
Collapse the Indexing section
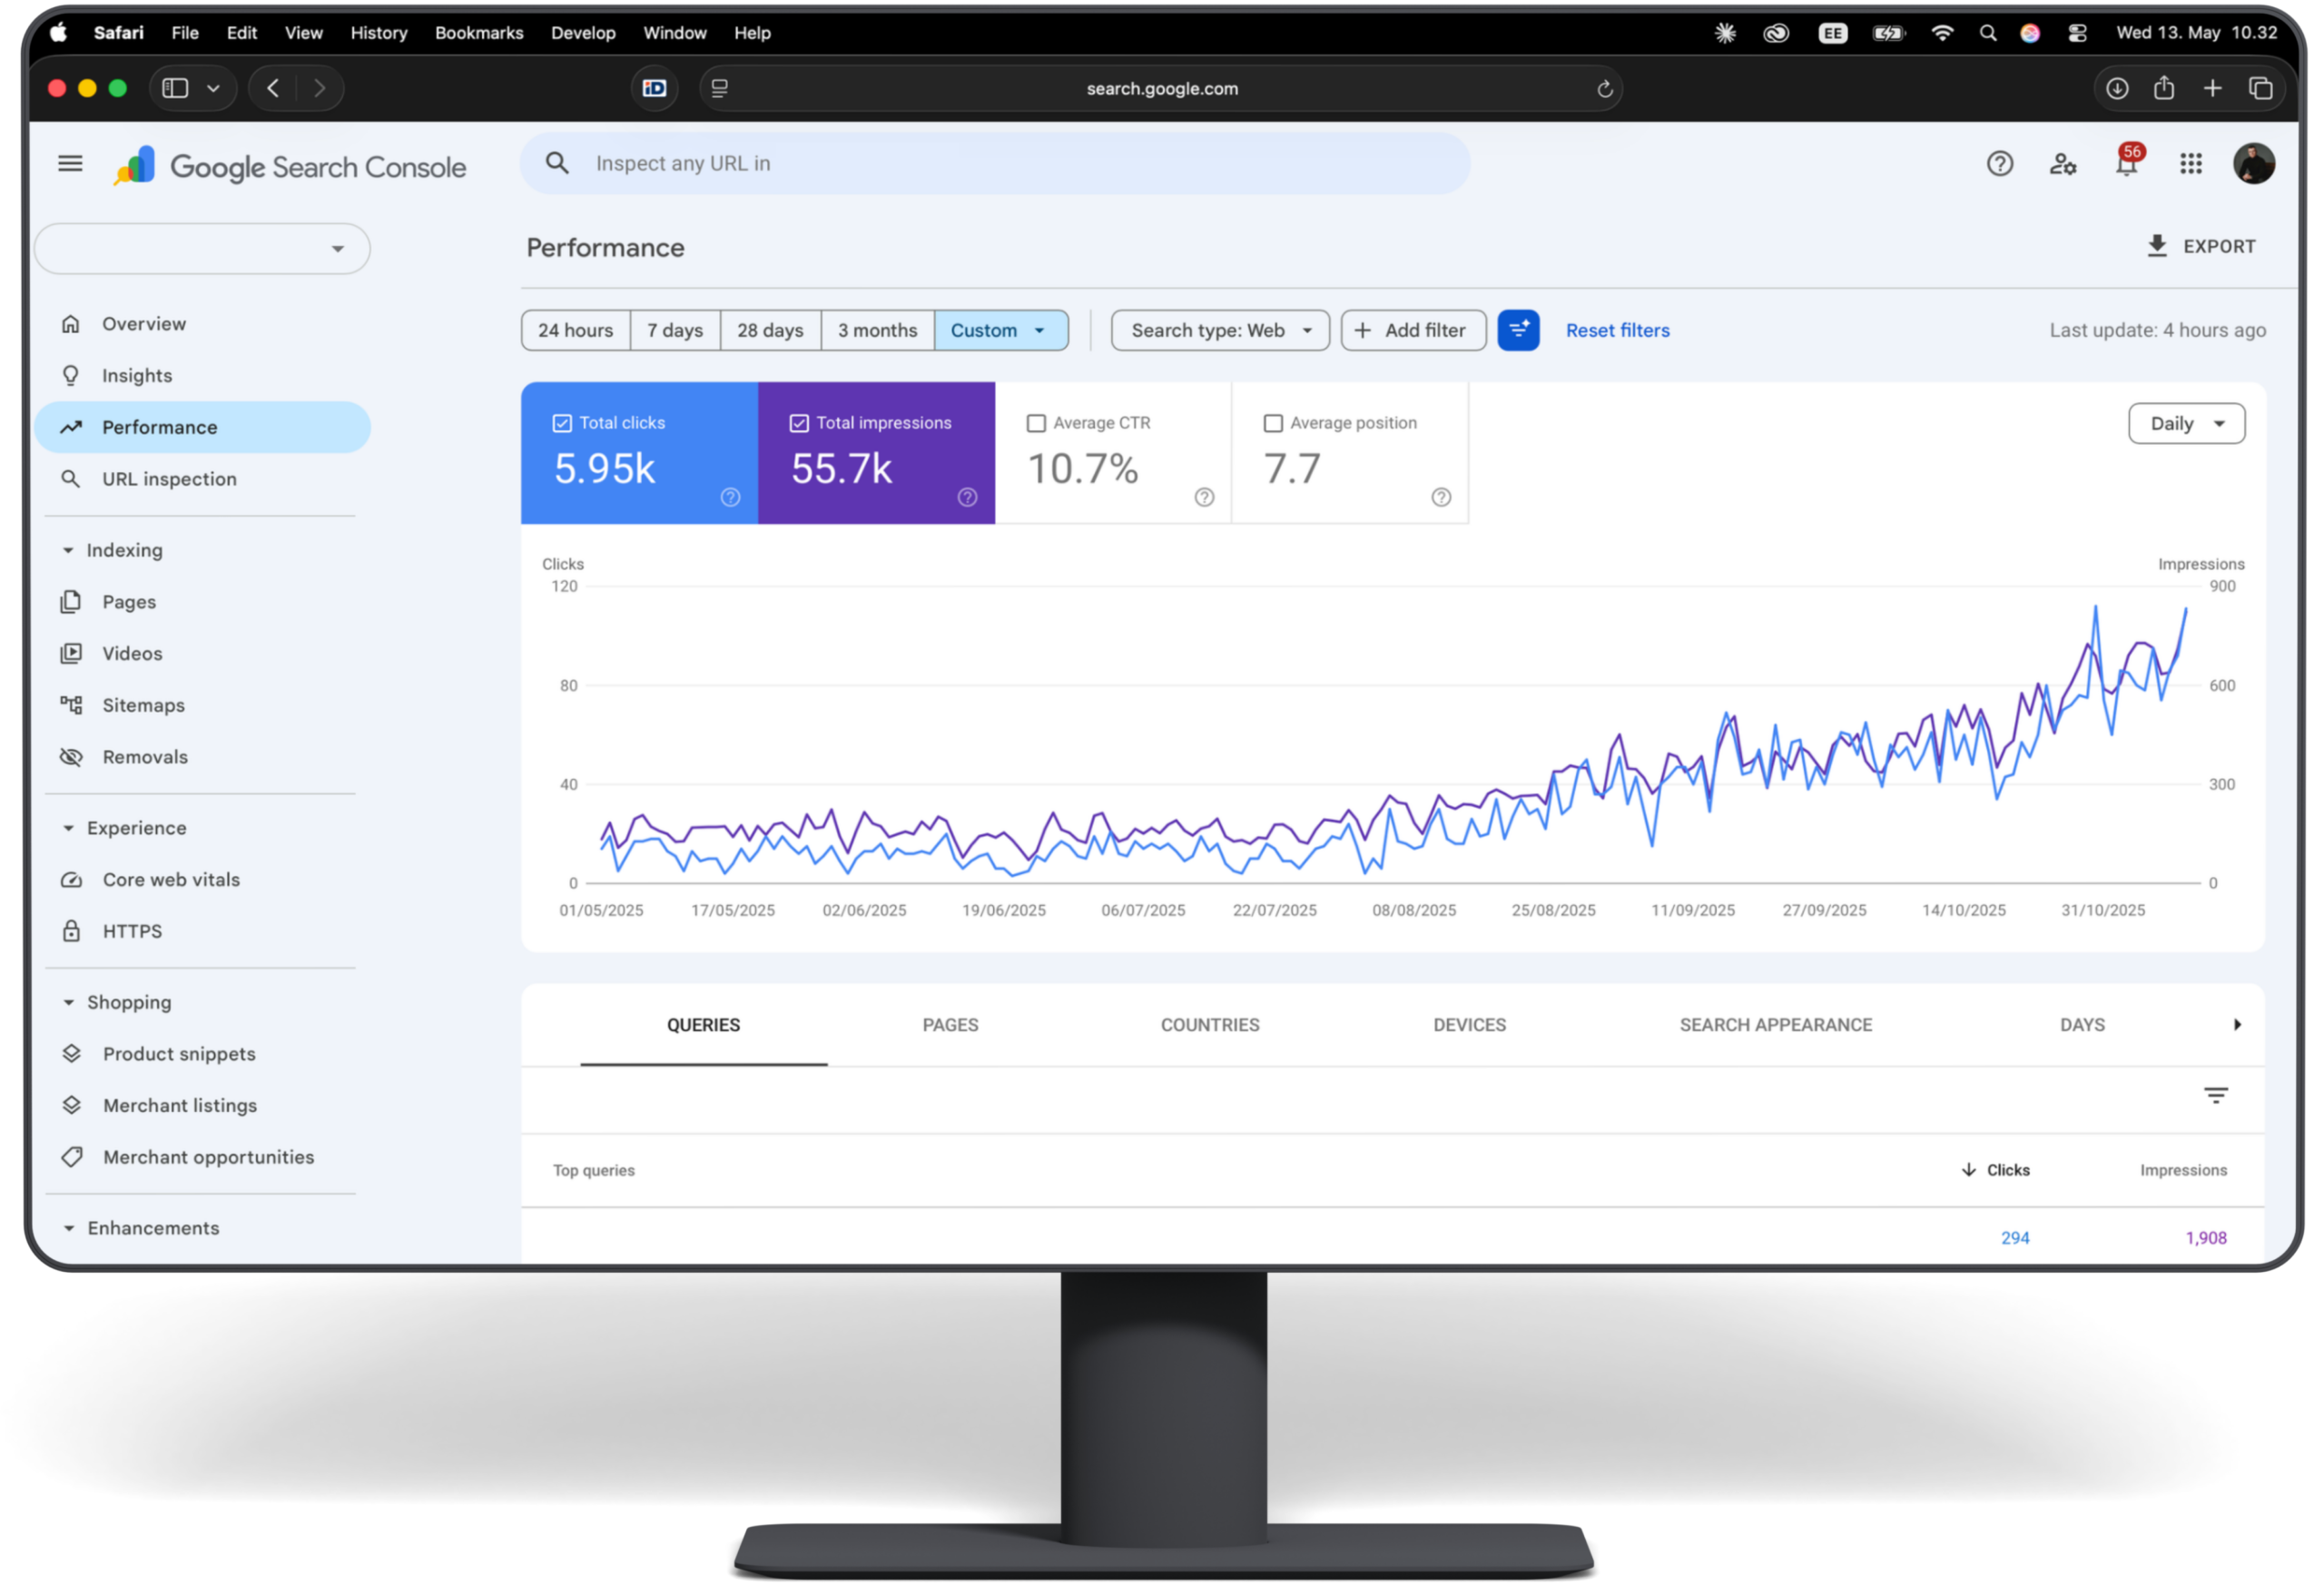(x=113, y=550)
